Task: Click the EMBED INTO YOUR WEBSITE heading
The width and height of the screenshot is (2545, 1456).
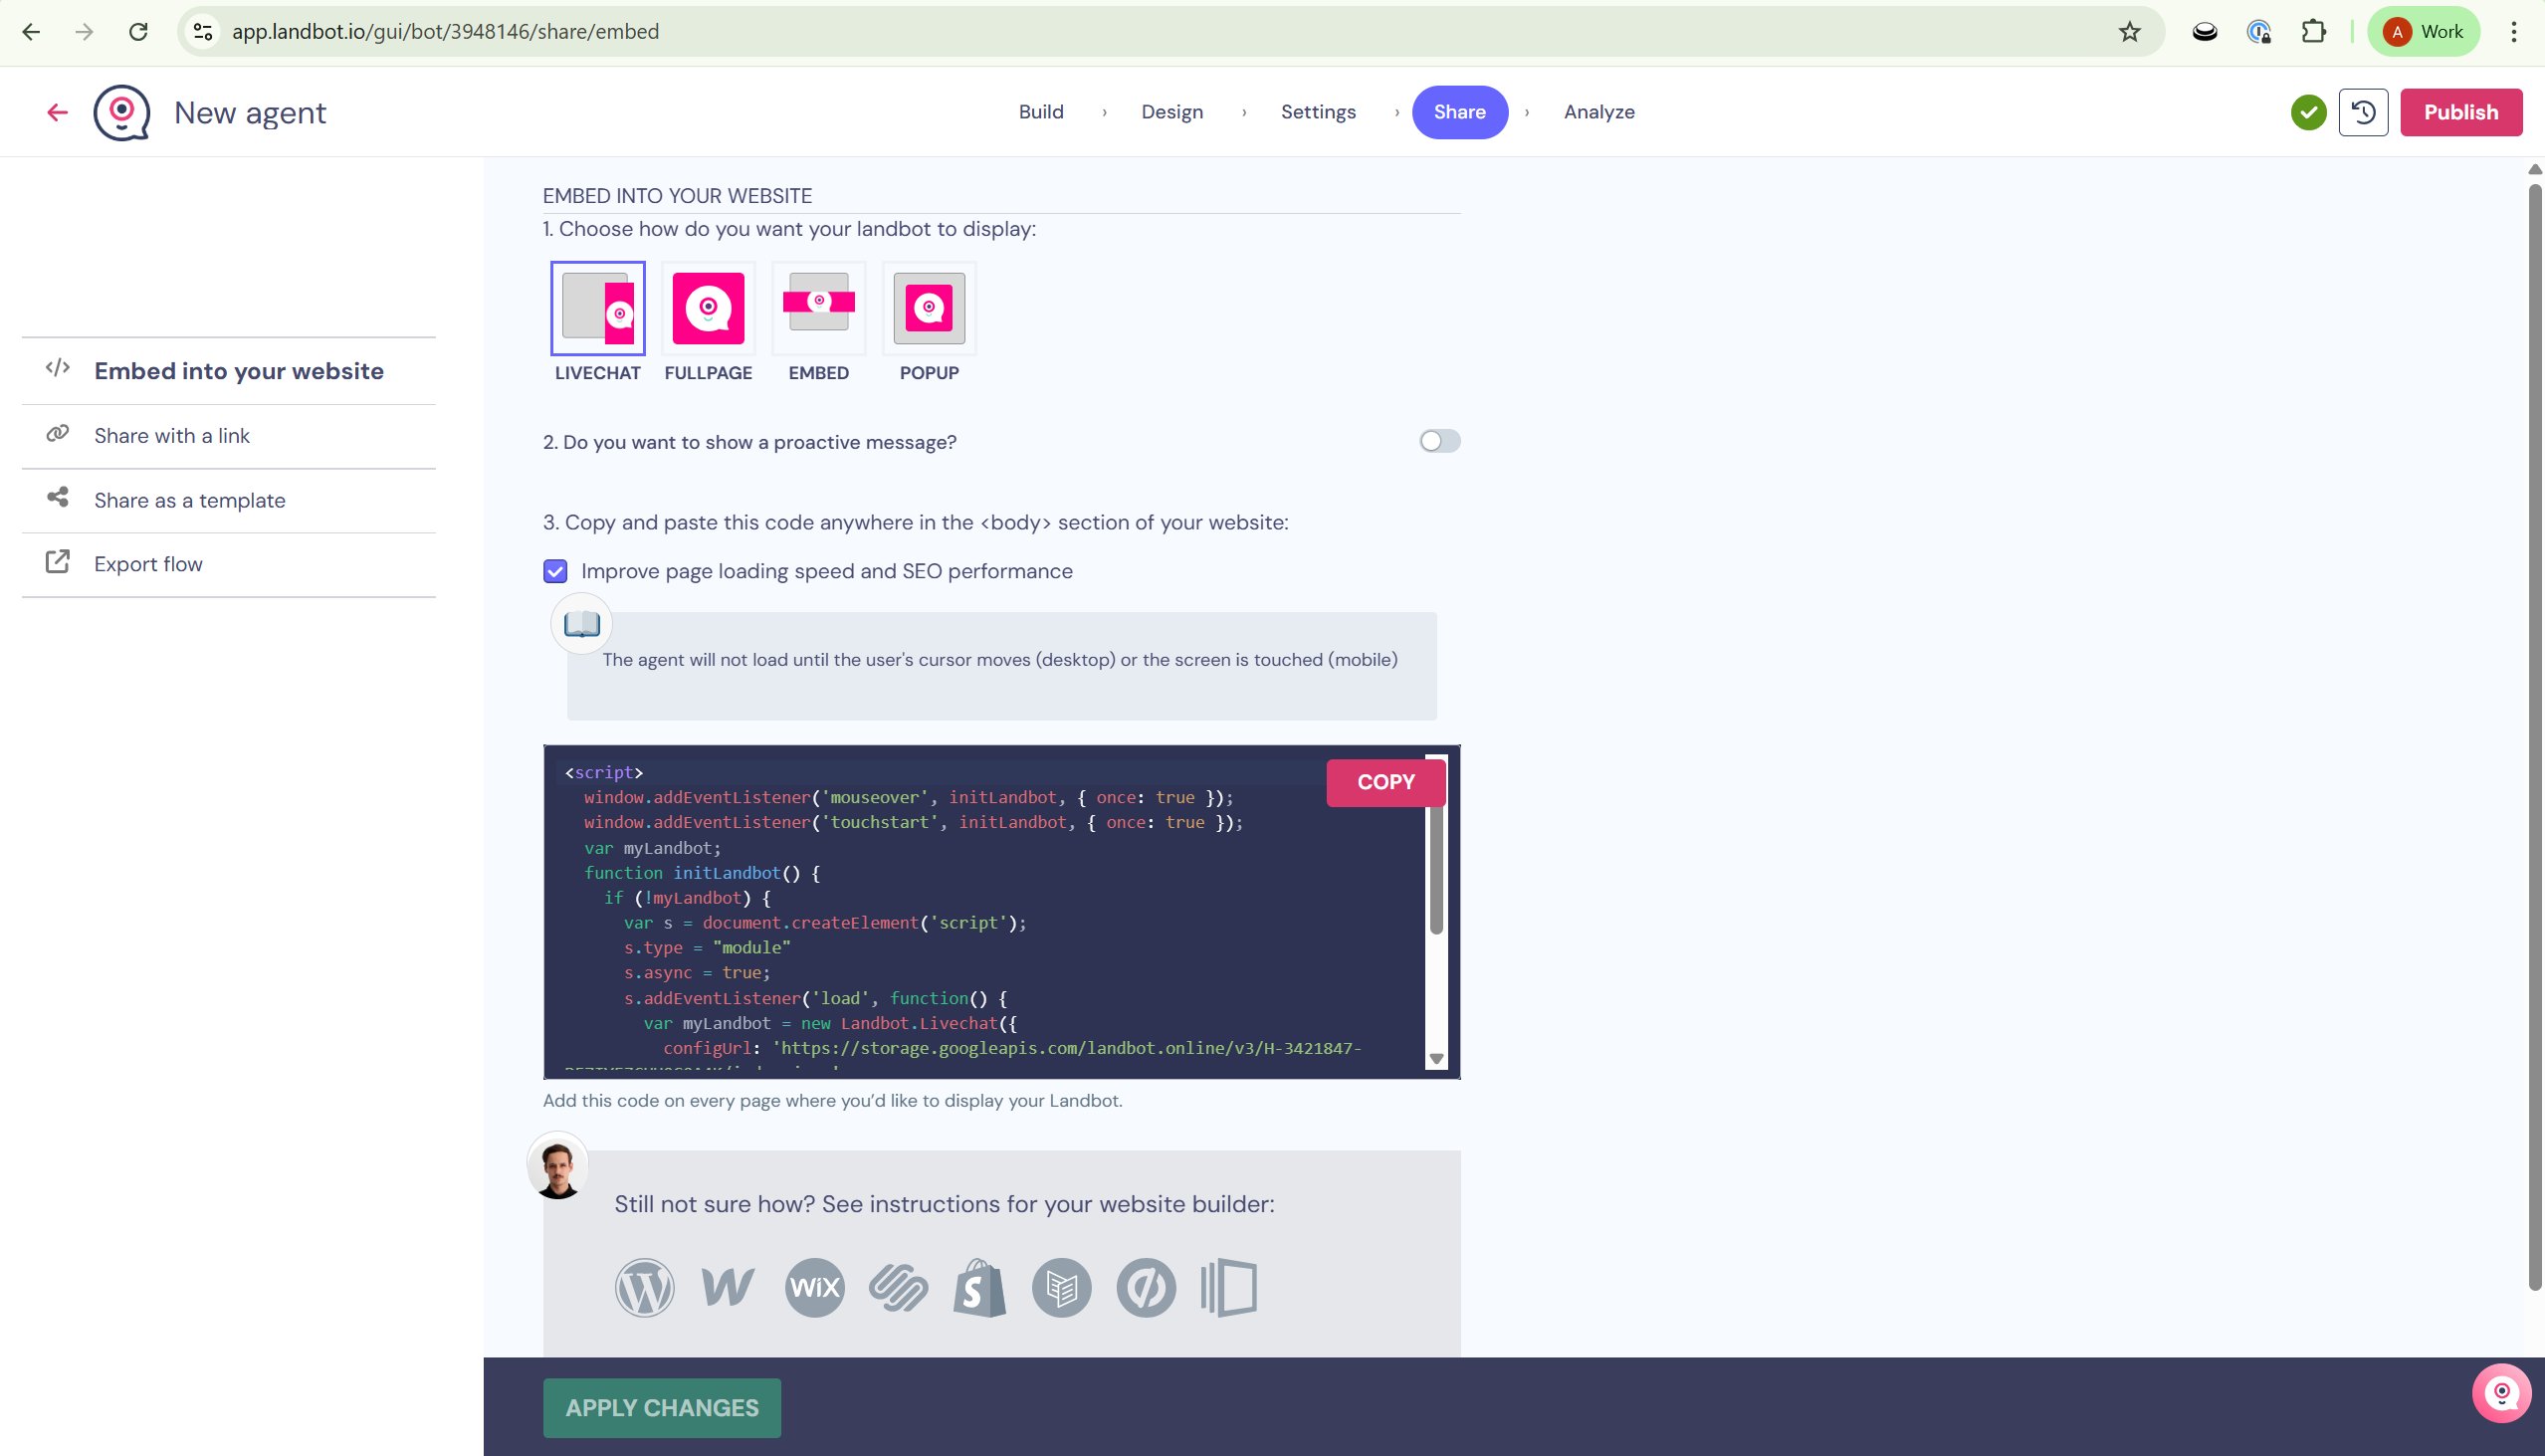Action: click(677, 196)
